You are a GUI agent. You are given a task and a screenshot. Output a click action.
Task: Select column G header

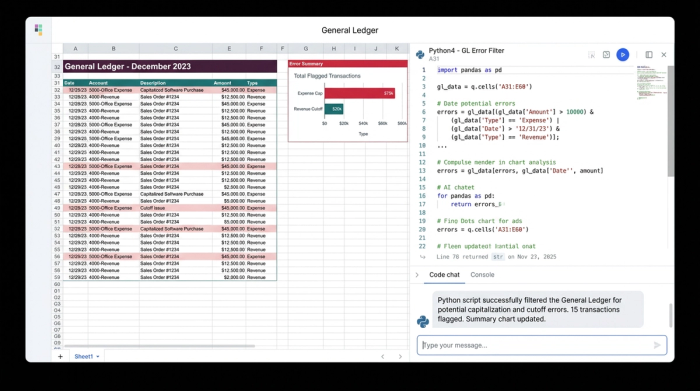click(306, 49)
